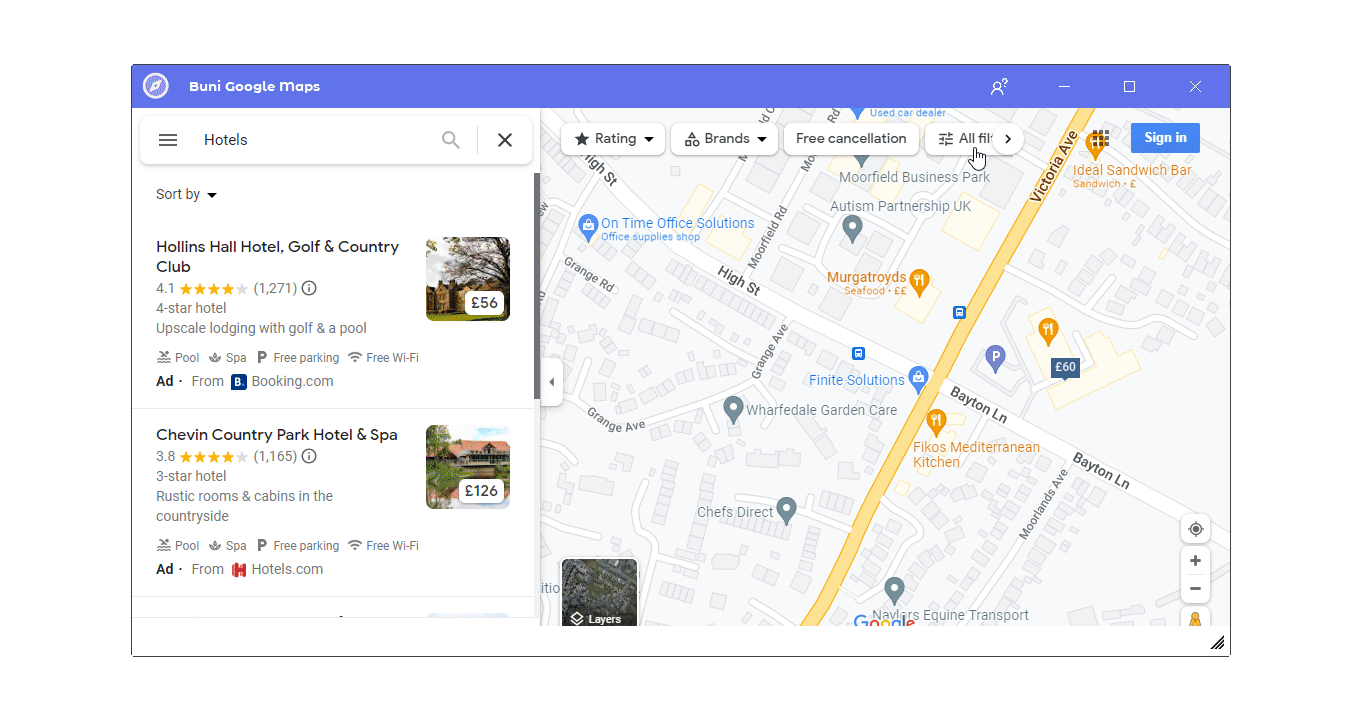The width and height of the screenshot is (1358, 723).
Task: Click the parking marker on map
Action: [x=995, y=357]
